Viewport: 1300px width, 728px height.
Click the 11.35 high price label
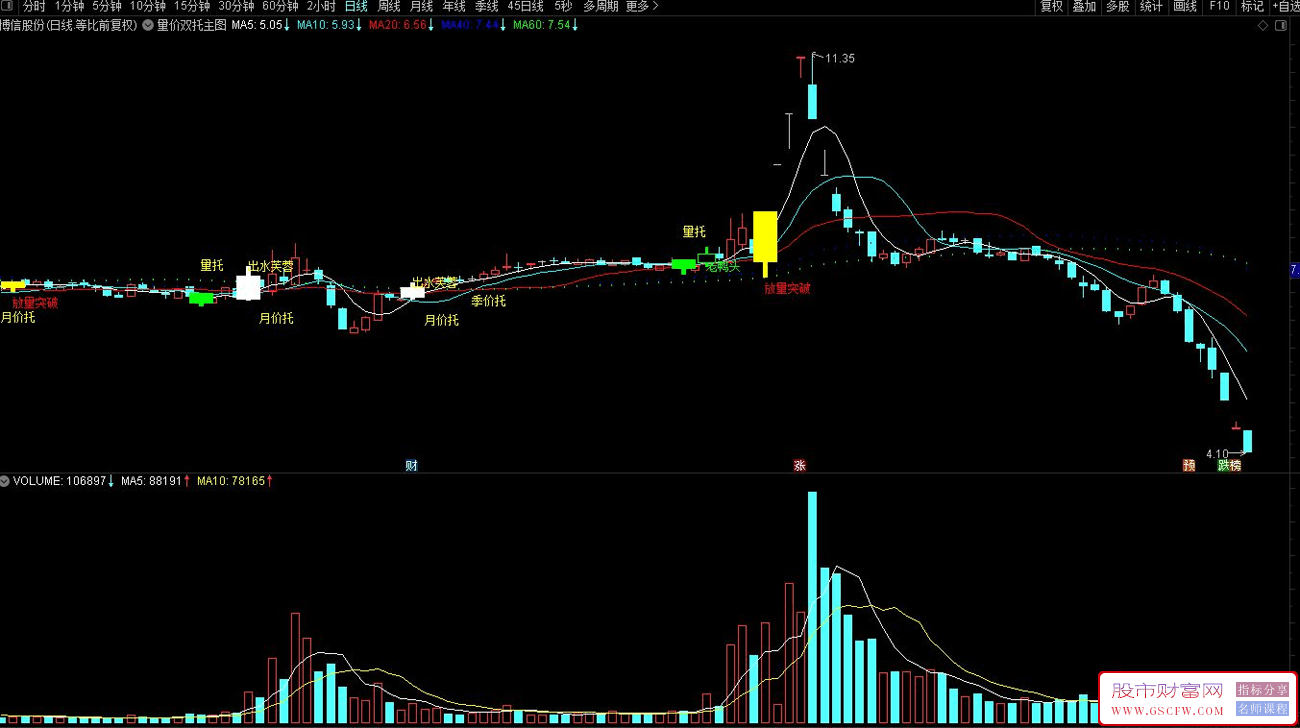(x=840, y=59)
